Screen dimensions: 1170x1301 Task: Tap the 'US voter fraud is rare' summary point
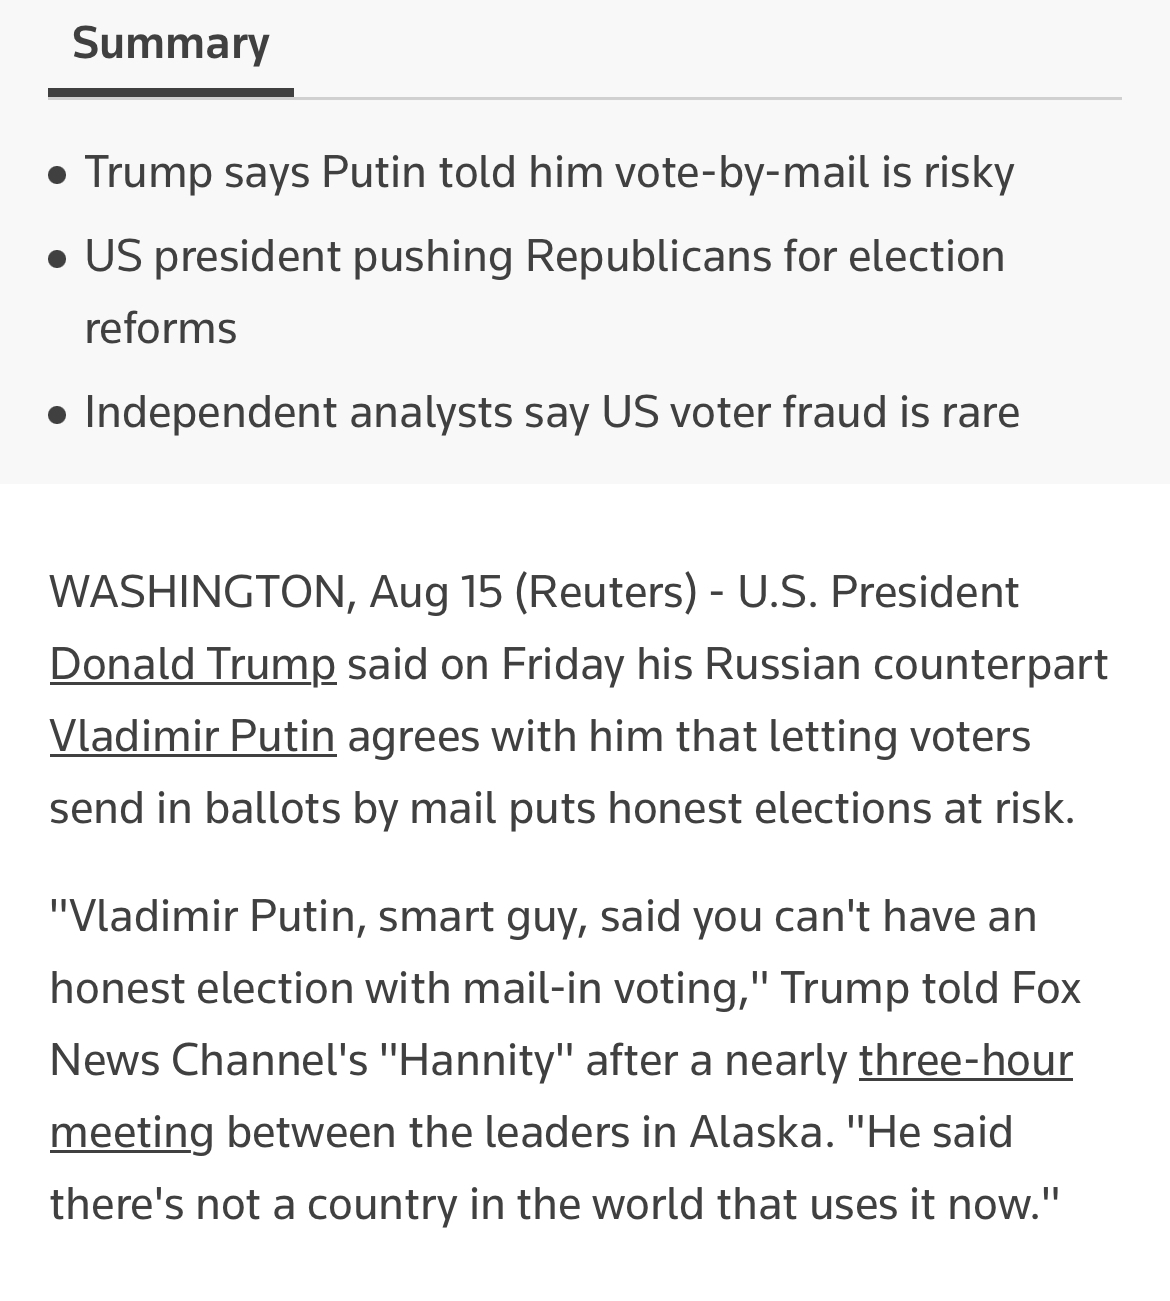[552, 412]
